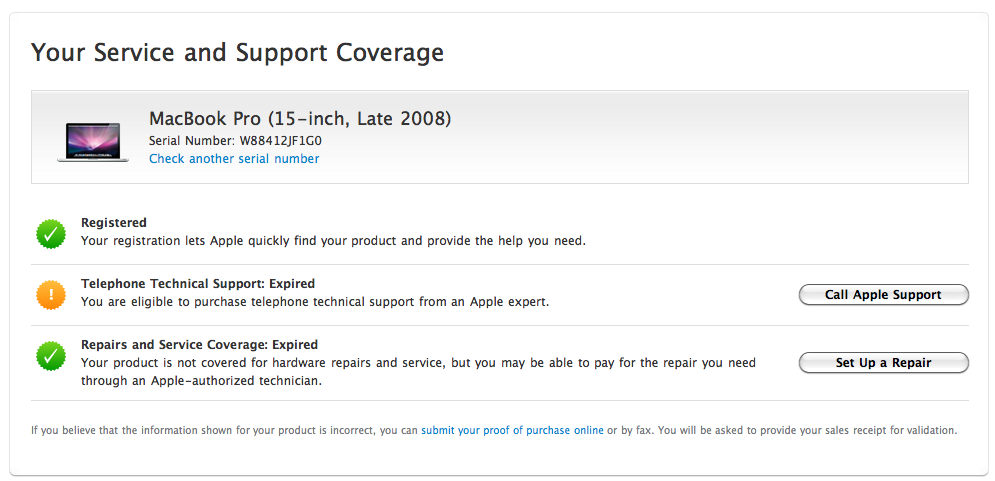Open the Check another serial number link
This screenshot has width=995, height=481.
pyautogui.click(x=234, y=159)
